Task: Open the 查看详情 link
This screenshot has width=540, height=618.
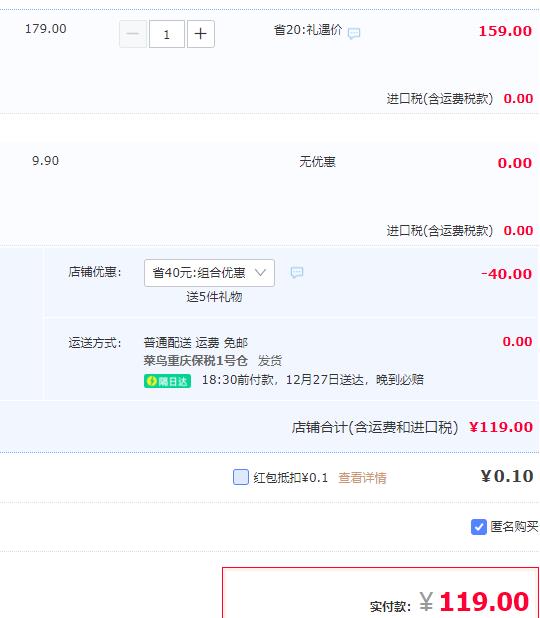Action: [x=362, y=478]
